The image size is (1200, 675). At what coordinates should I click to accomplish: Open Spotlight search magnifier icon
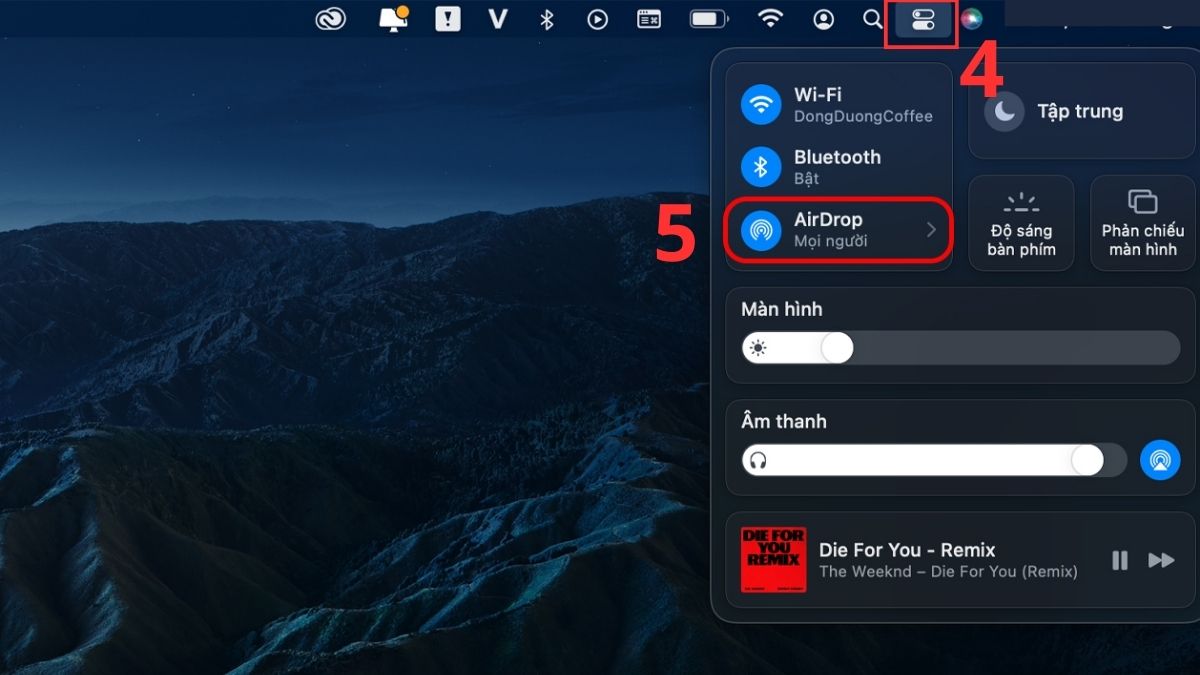[873, 19]
